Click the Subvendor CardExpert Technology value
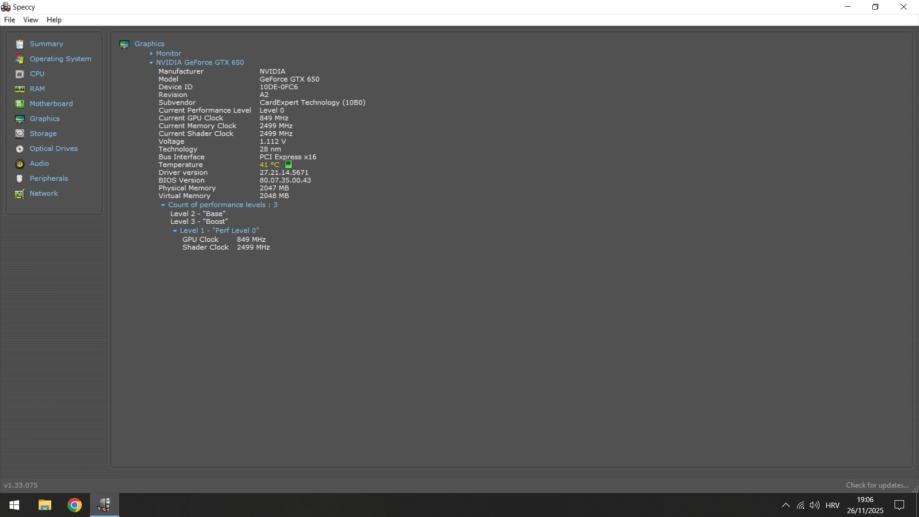919x517 pixels. click(x=312, y=103)
